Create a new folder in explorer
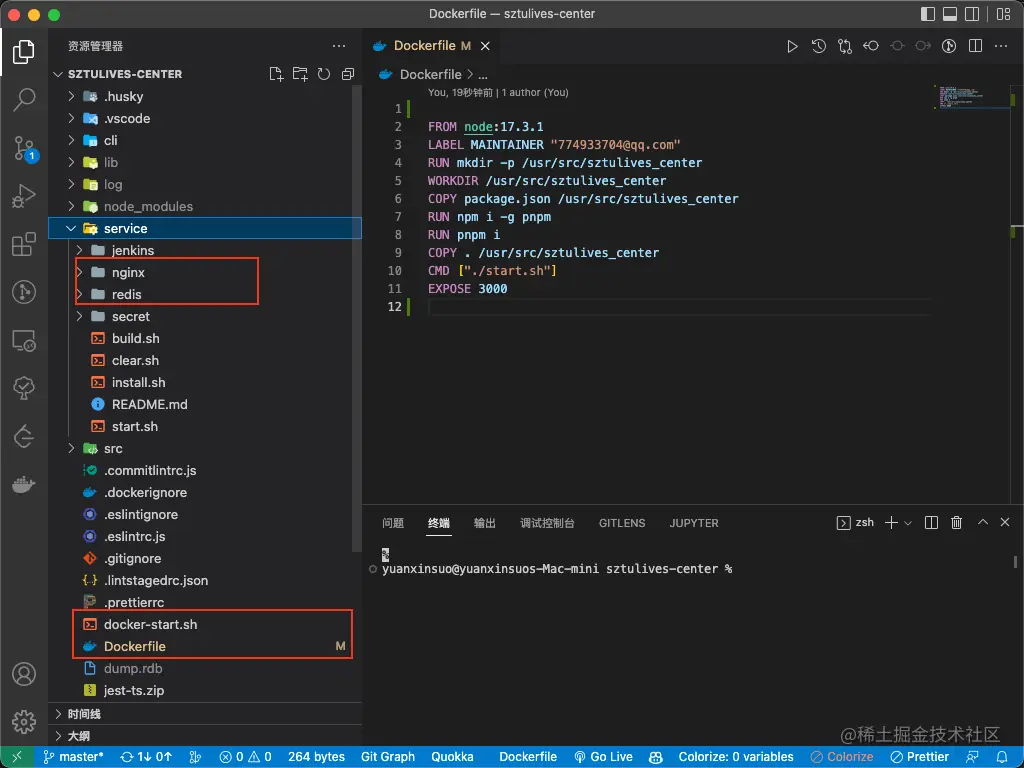This screenshot has width=1024, height=768. tap(300, 74)
